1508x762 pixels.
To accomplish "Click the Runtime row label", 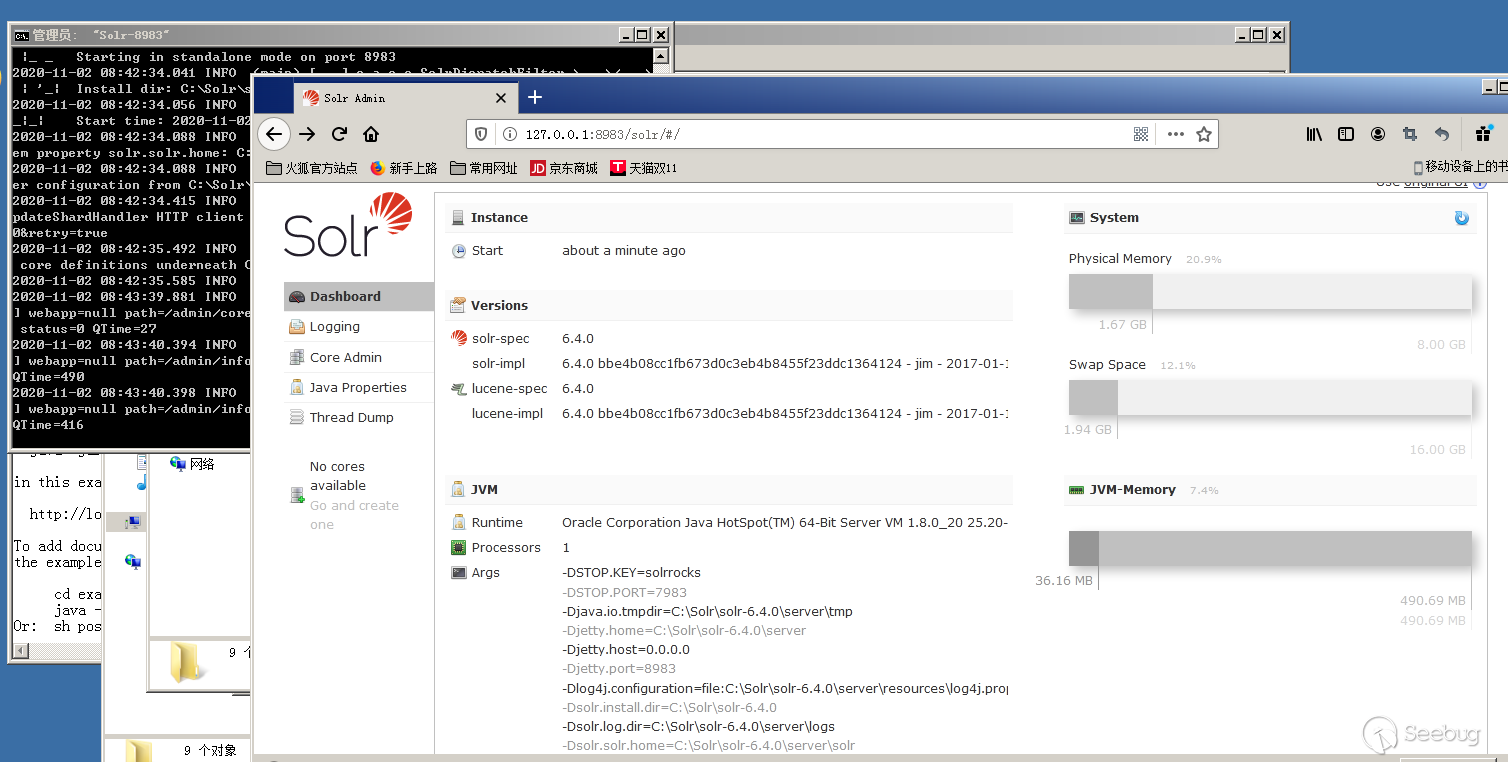I will pos(497,523).
